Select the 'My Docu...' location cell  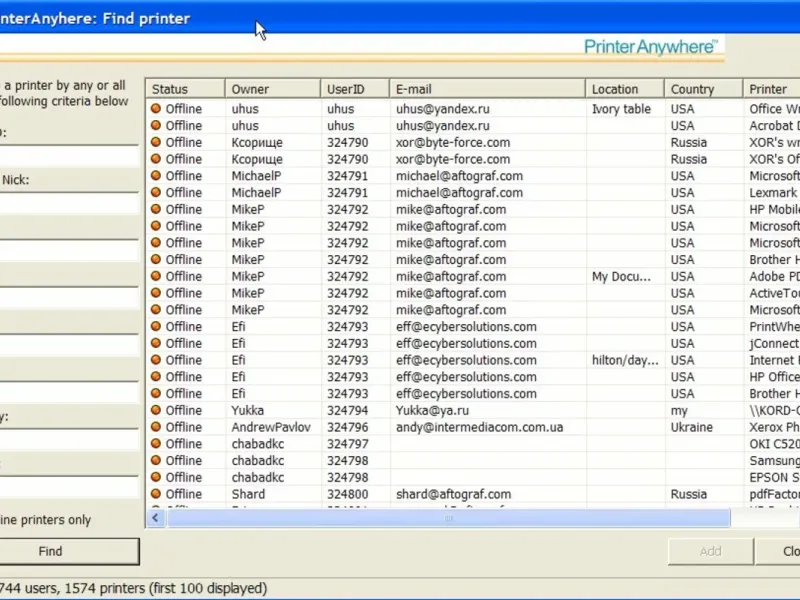click(621, 276)
